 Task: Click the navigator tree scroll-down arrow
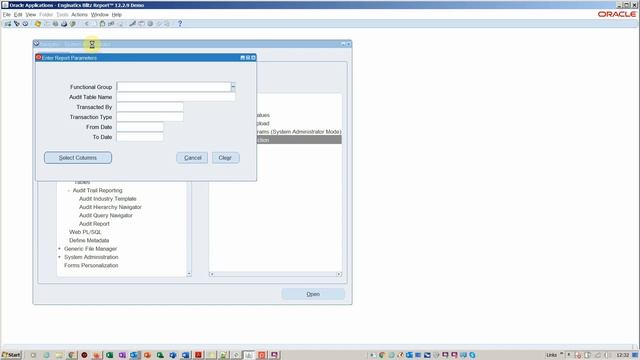pyautogui.click(x=189, y=274)
